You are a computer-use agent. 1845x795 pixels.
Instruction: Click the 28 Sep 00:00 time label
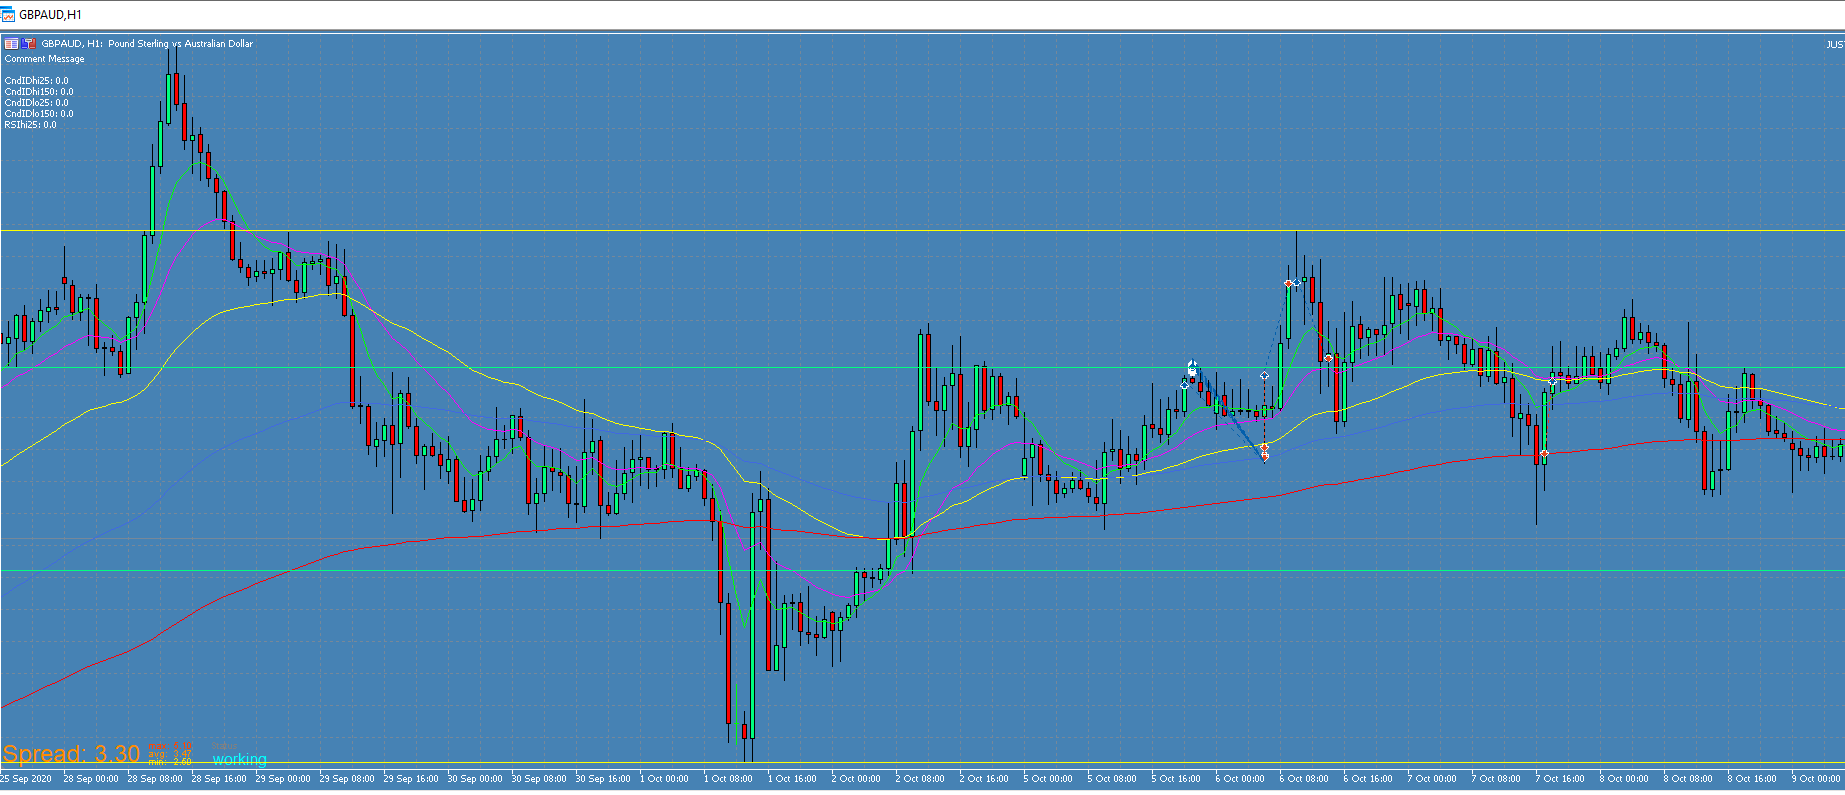point(91,778)
